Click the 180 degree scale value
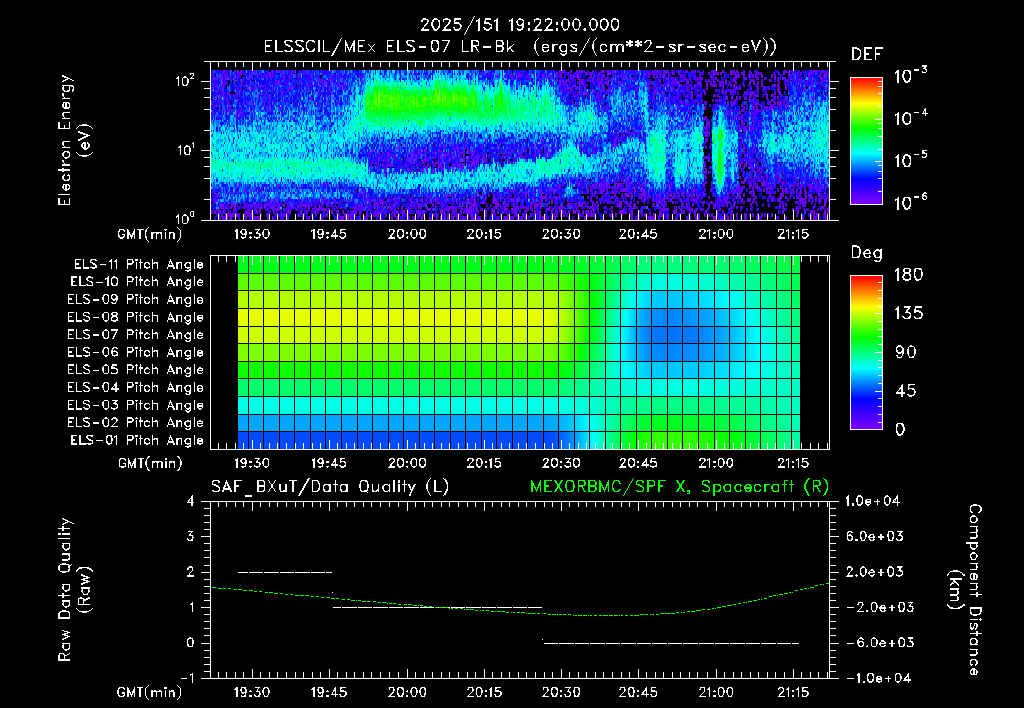 tap(908, 275)
